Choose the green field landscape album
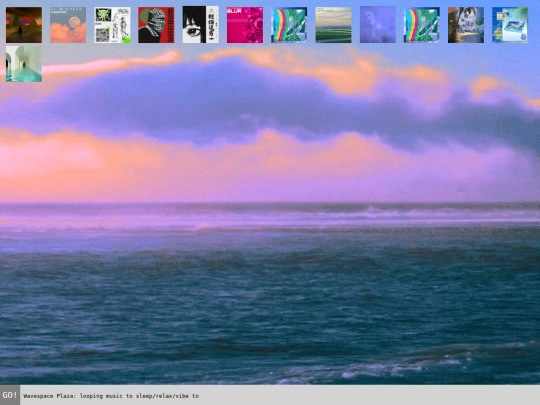Screen dimensions: 540x405 pyautogui.click(x=333, y=25)
